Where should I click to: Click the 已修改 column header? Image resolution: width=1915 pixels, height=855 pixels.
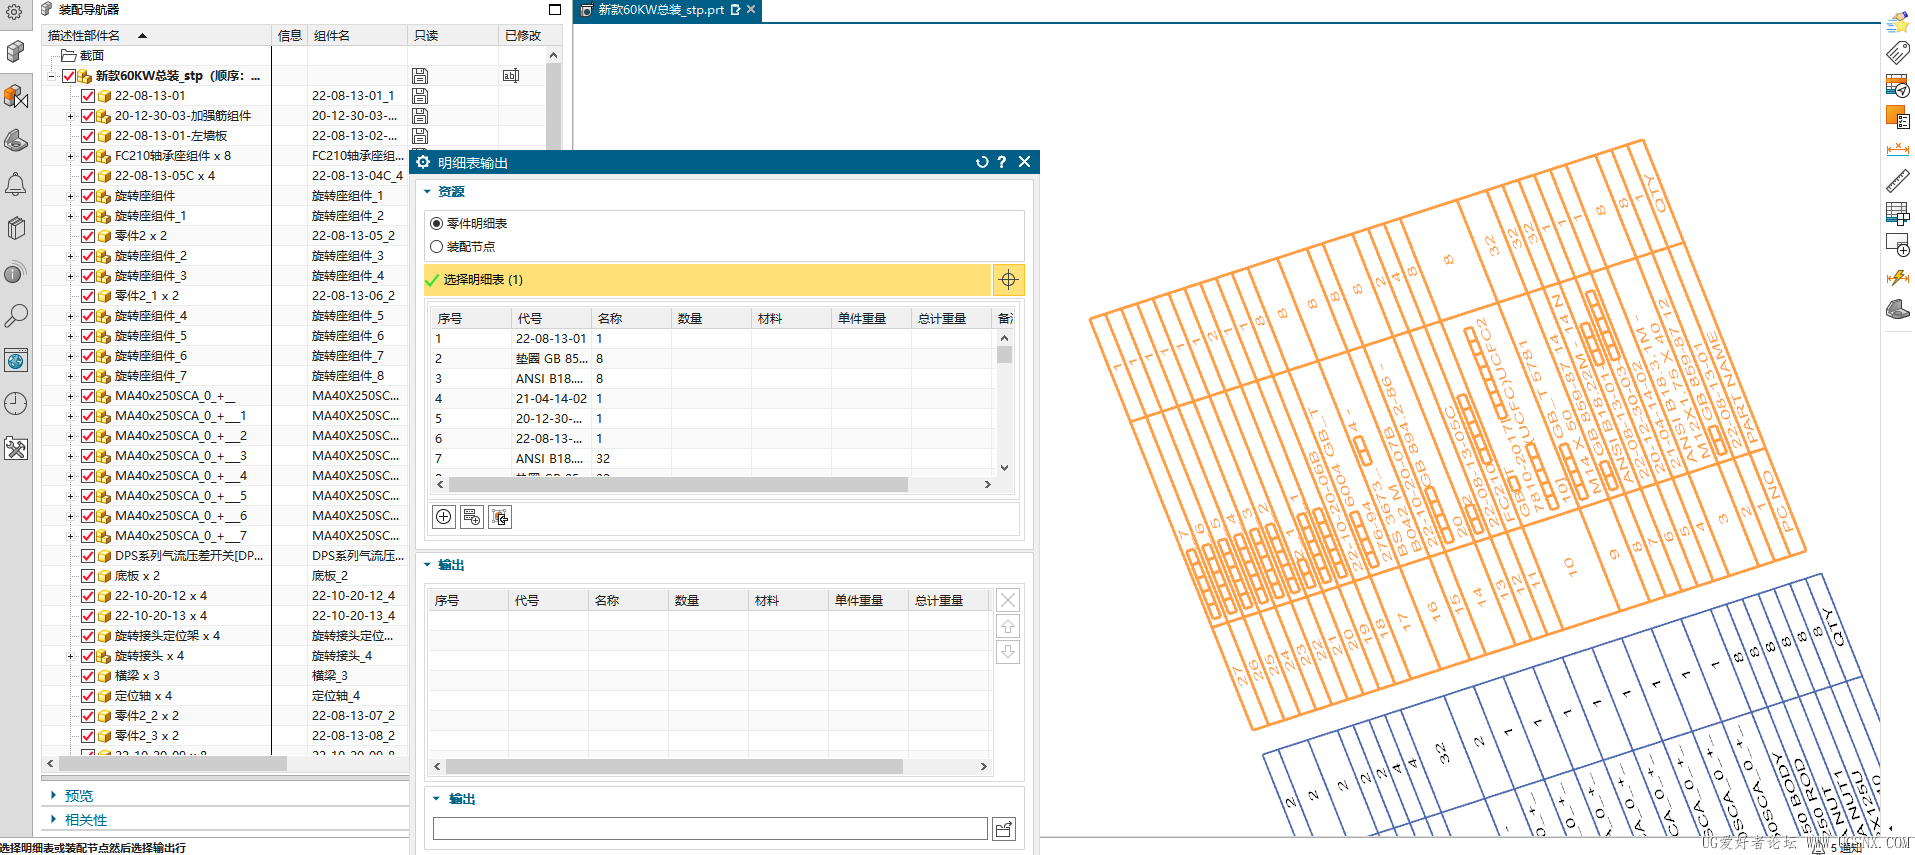click(529, 35)
